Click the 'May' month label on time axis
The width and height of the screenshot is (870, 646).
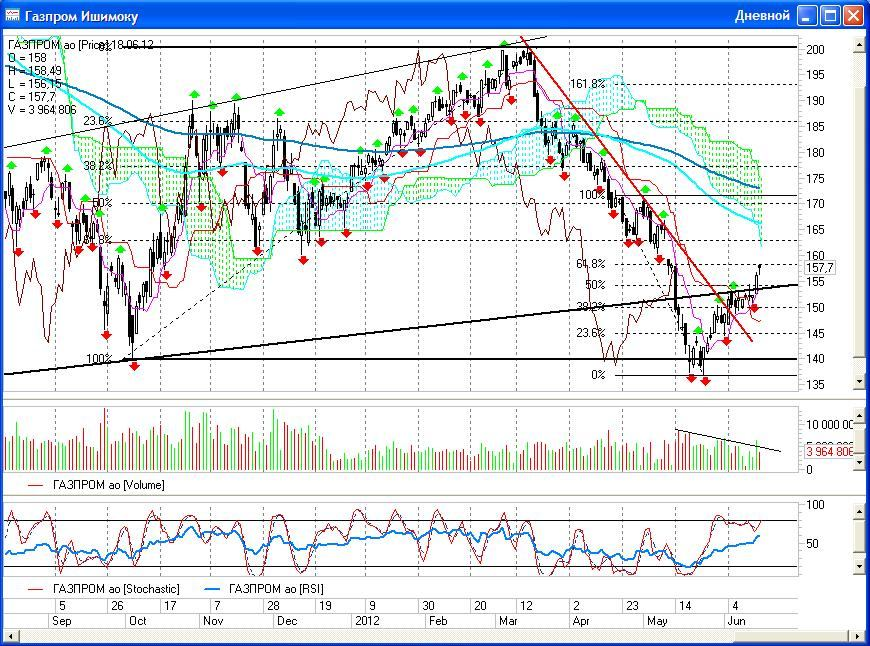pos(657,620)
